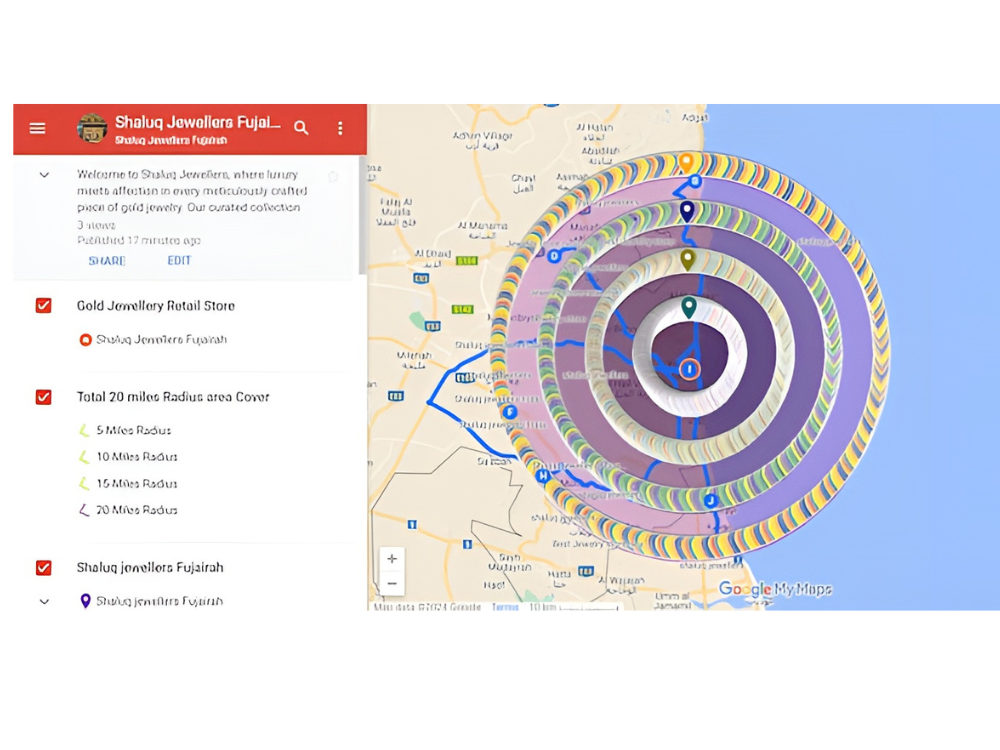Screen dimensions: 1000x750
Task: Click the central store marker in circles
Action: [x=689, y=369]
